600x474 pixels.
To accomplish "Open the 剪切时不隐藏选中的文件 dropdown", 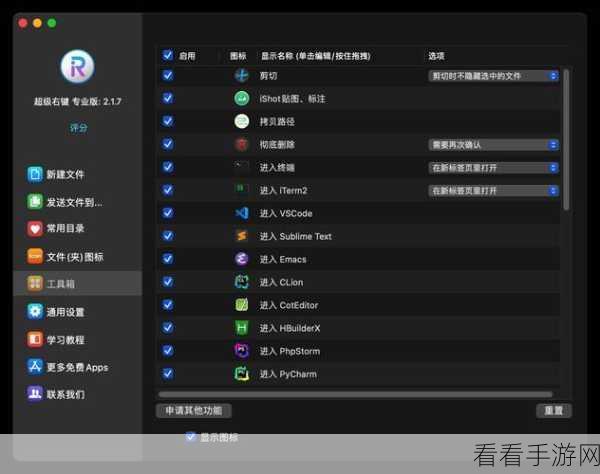I will (493, 76).
